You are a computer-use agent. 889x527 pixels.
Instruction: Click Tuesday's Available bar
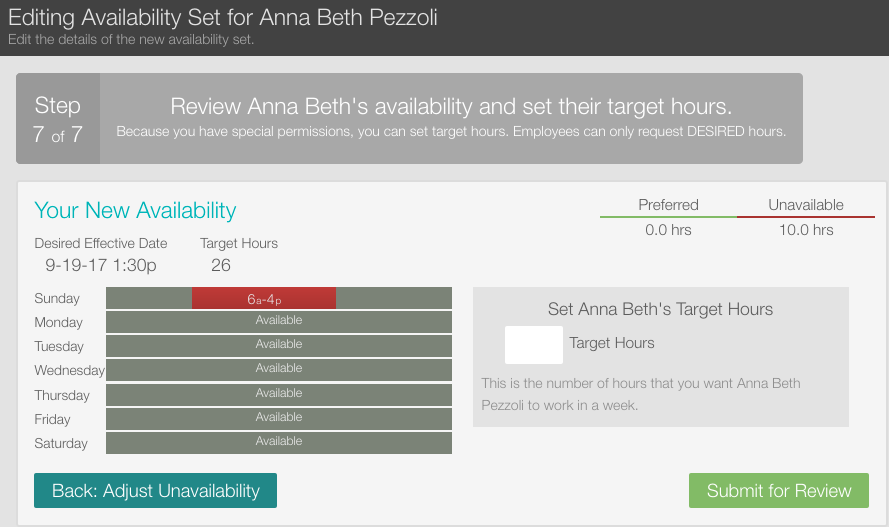pyautogui.click(x=279, y=346)
